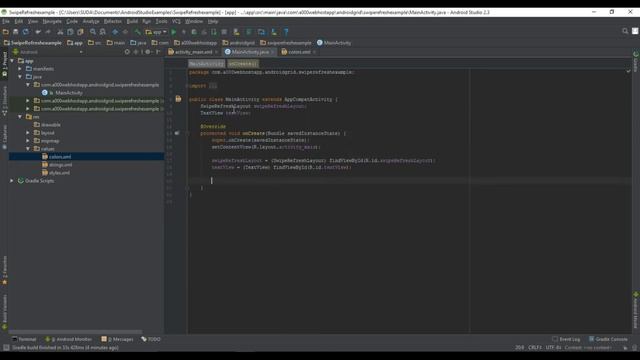Open the SDK Manager toolbar icon
Viewport: 640px width, 360px height.
point(274,32)
